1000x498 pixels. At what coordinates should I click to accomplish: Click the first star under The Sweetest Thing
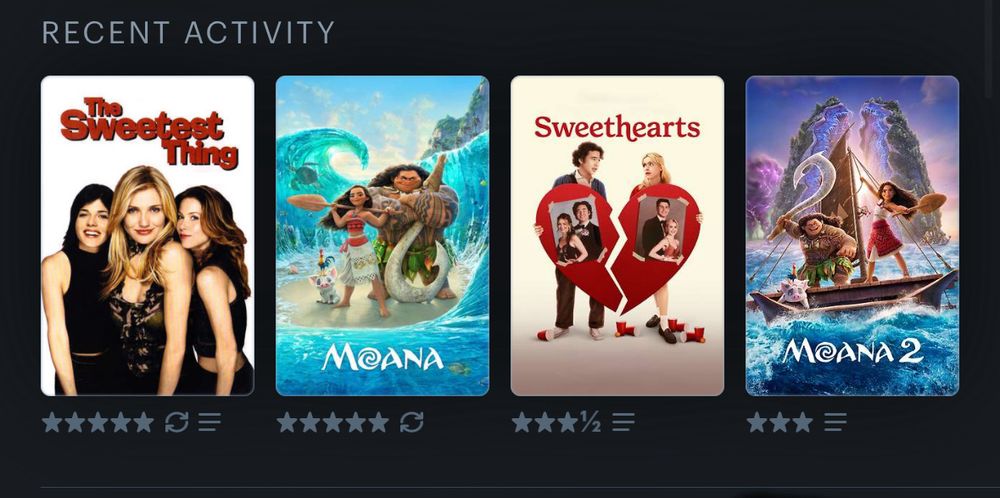pyautogui.click(x=52, y=422)
